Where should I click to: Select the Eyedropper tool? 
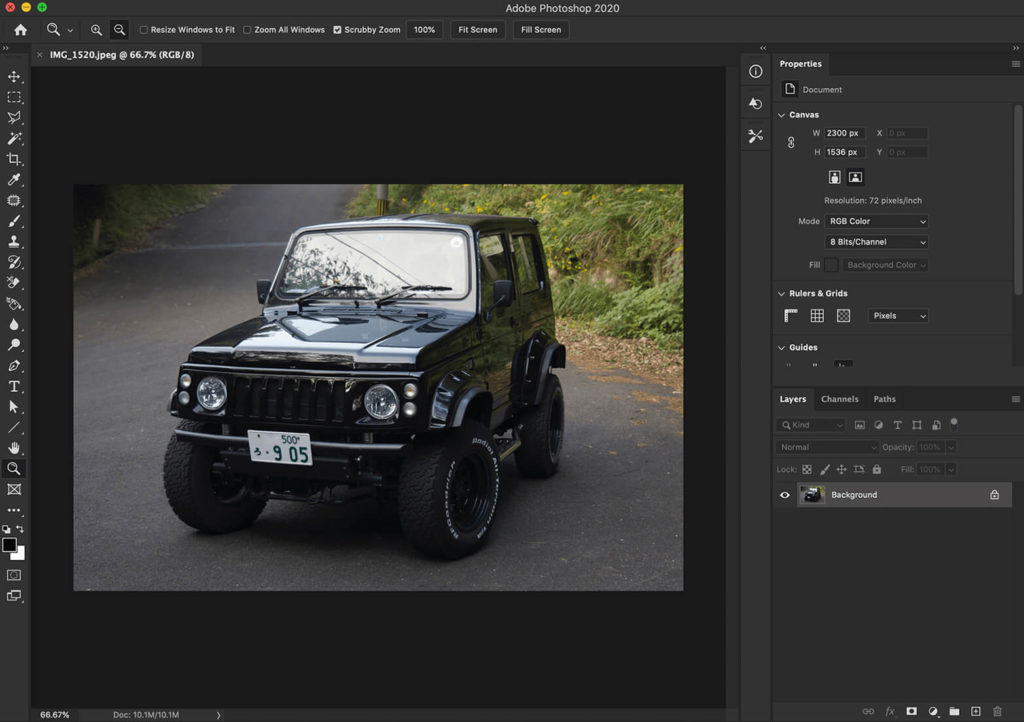click(14, 180)
